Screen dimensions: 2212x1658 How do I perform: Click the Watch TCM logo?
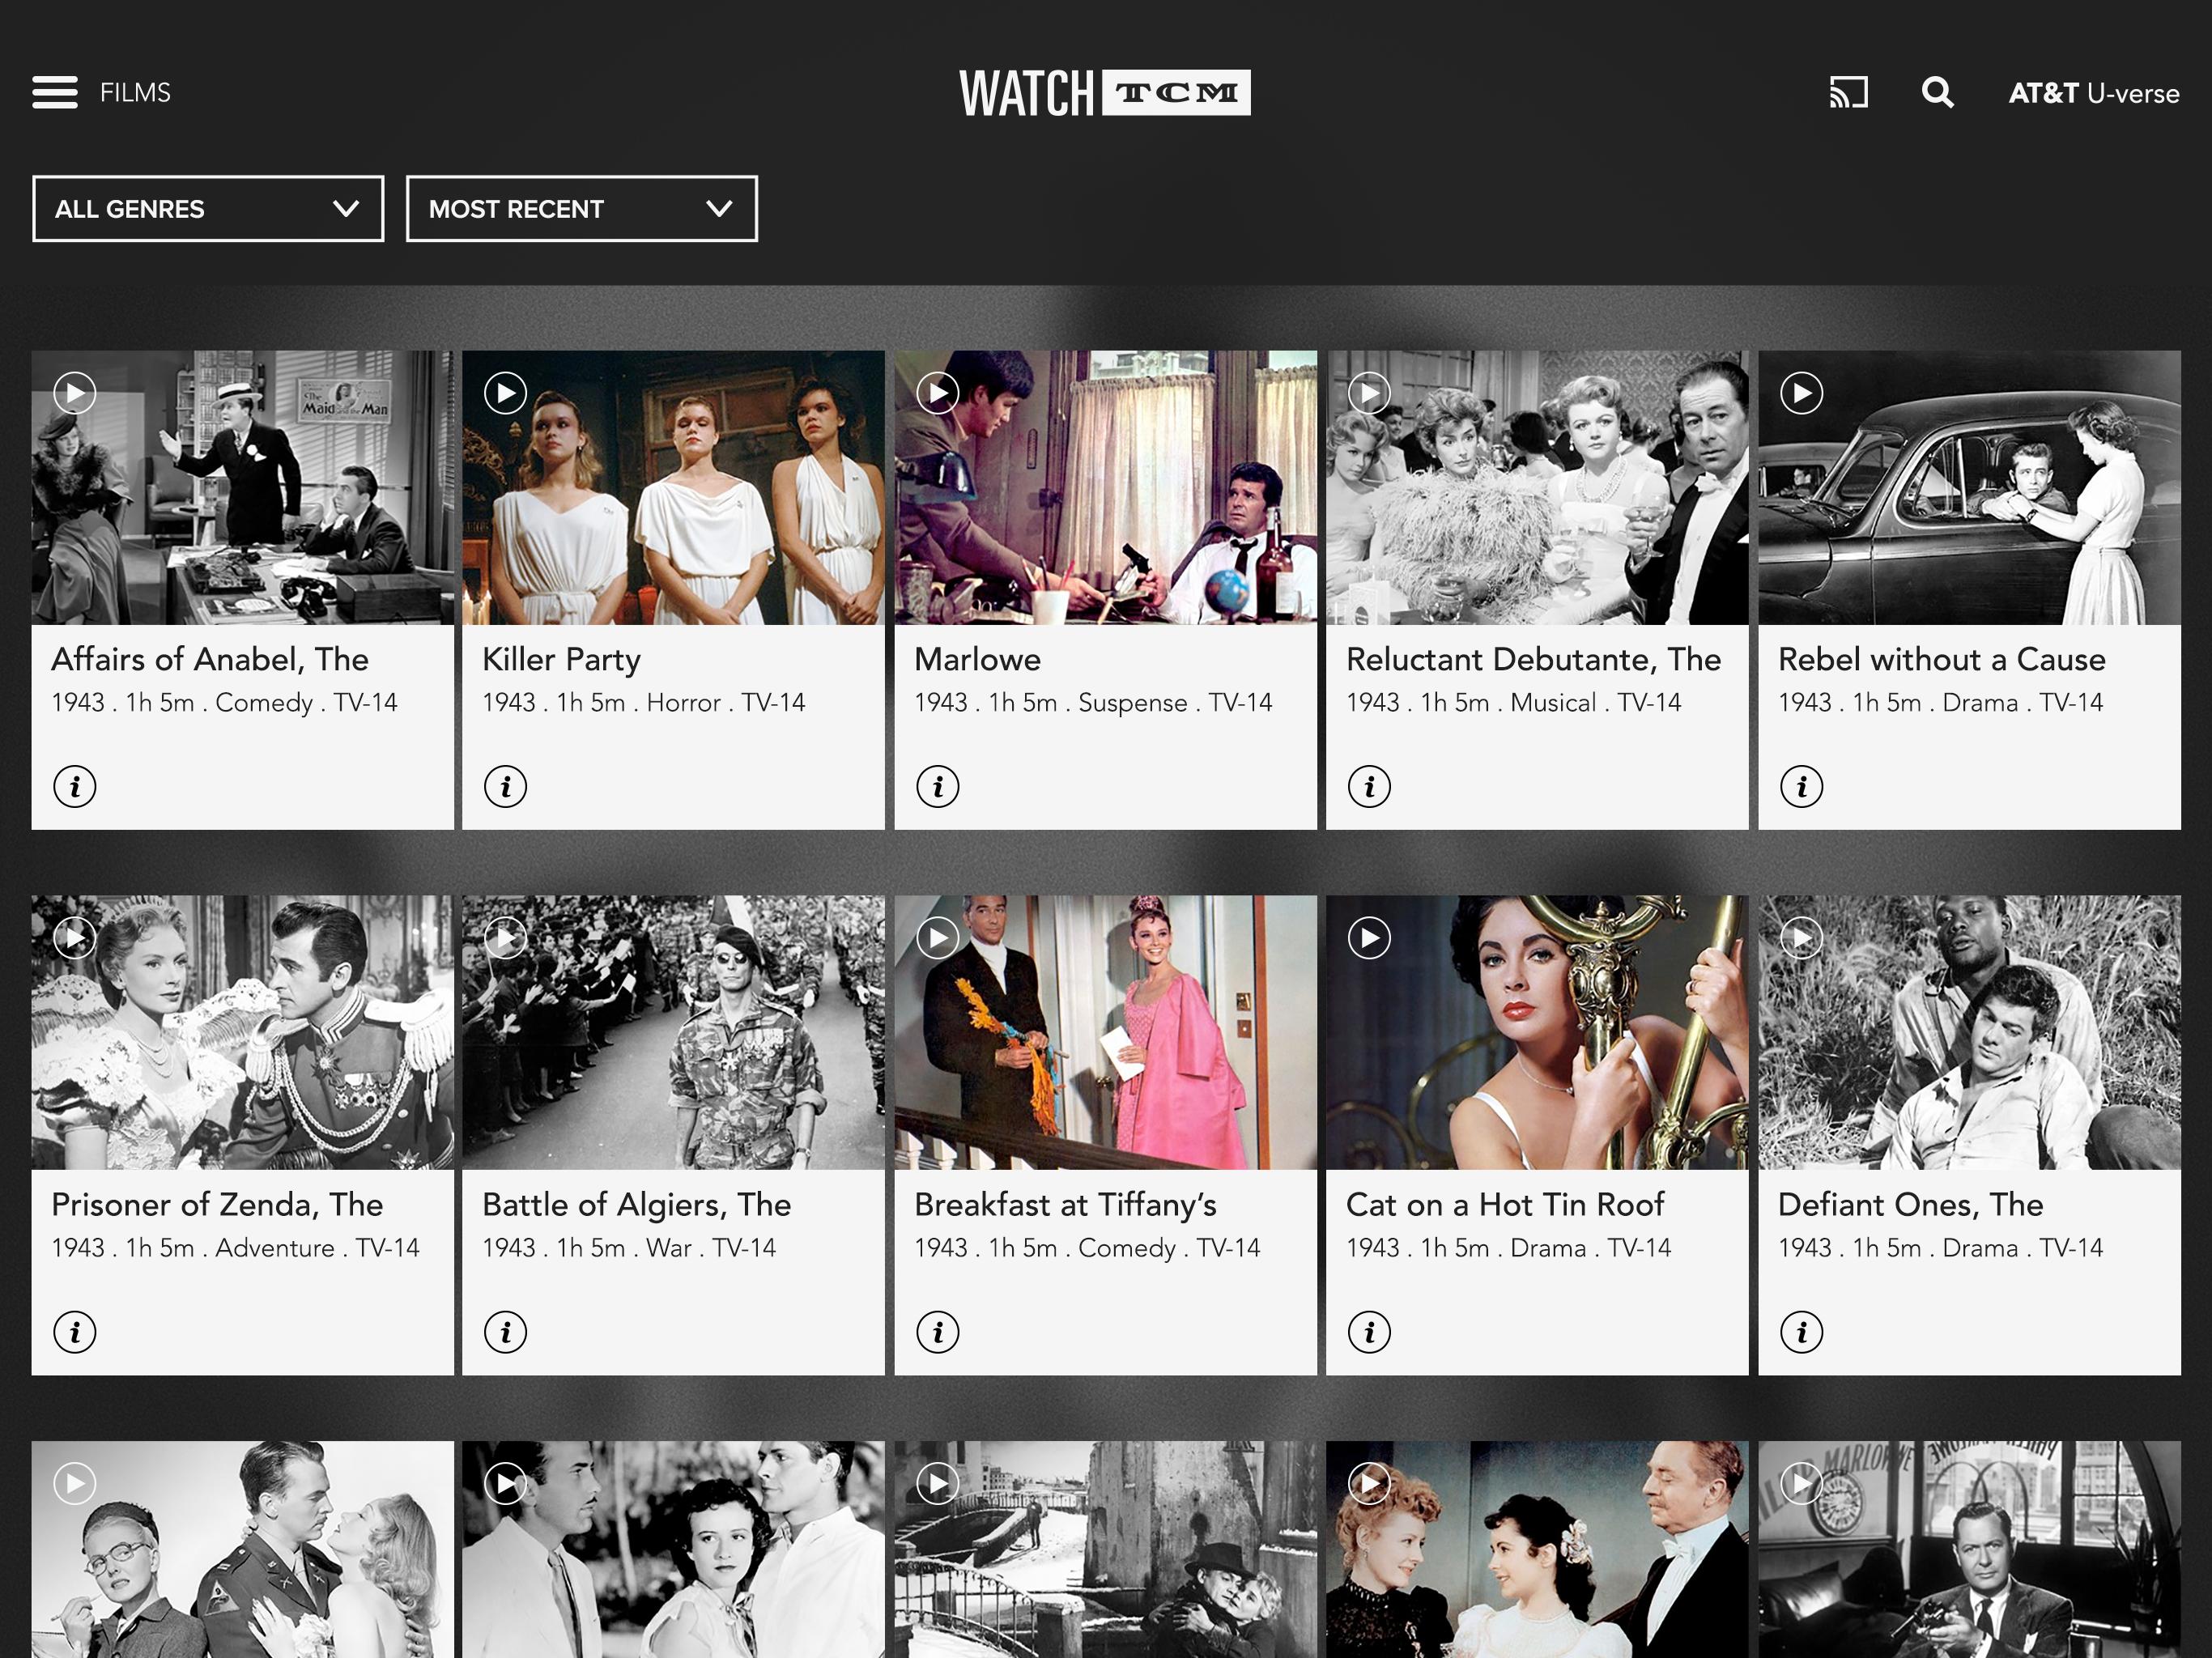1105,93
